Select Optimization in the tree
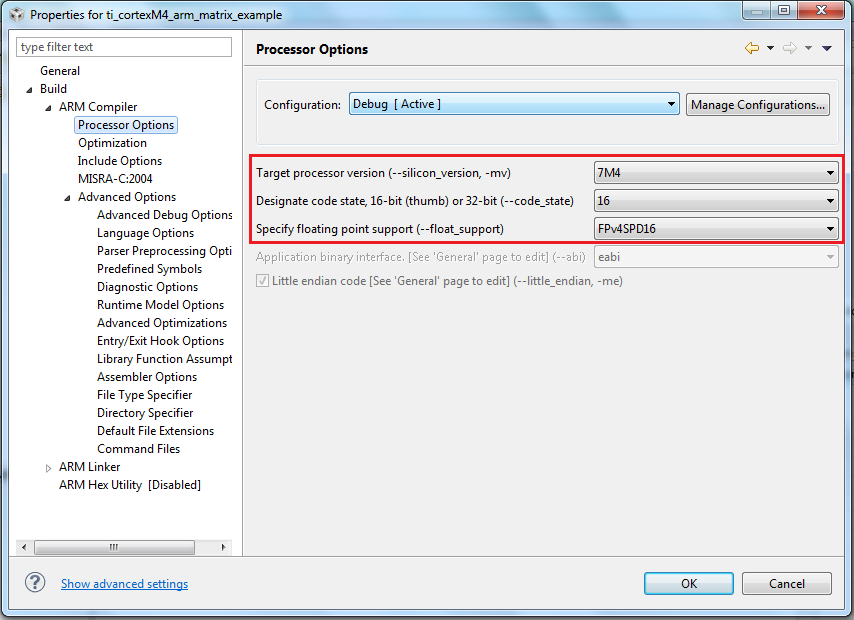 (x=112, y=143)
